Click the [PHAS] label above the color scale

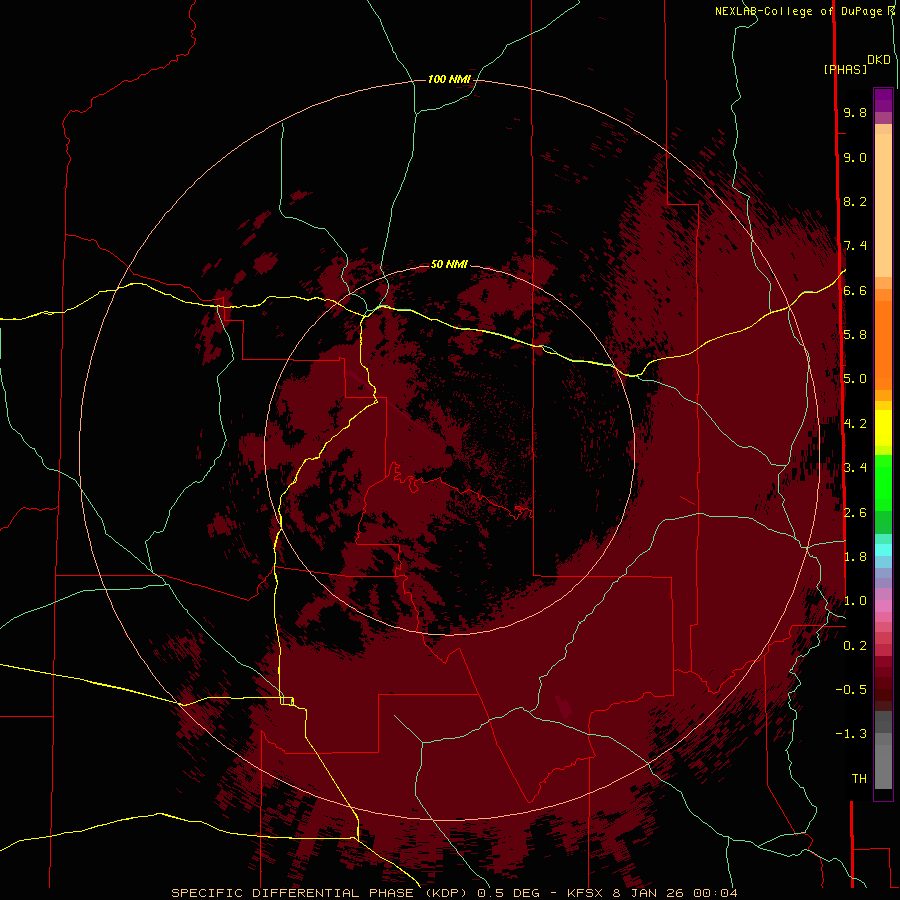point(845,69)
